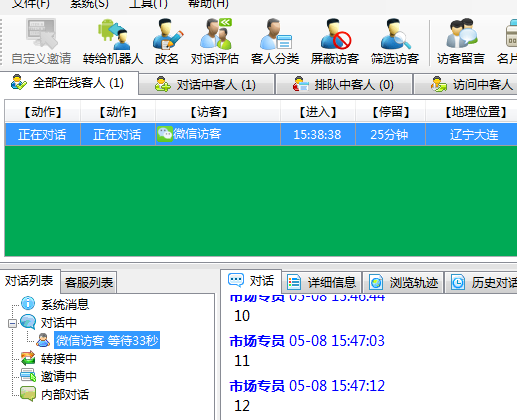Open the 详细信息 tab
517x420 pixels.
point(322,283)
